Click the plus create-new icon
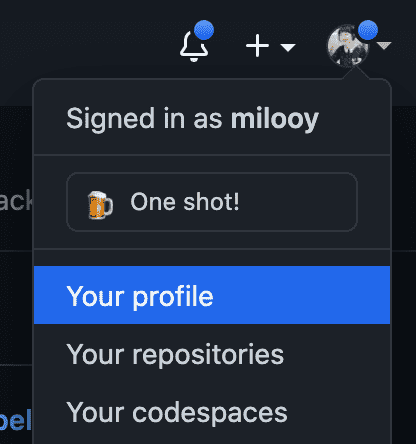Image resolution: width=416 pixels, height=444 pixels. click(257, 46)
